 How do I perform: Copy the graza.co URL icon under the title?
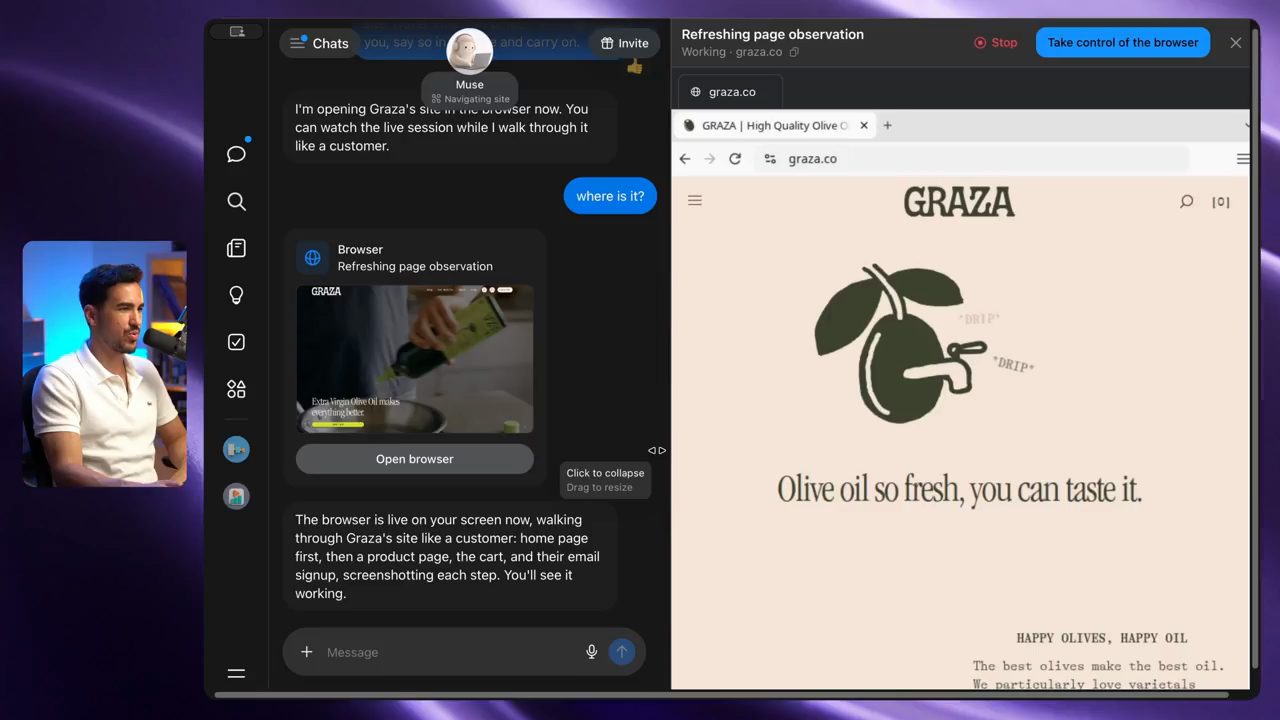click(x=794, y=52)
